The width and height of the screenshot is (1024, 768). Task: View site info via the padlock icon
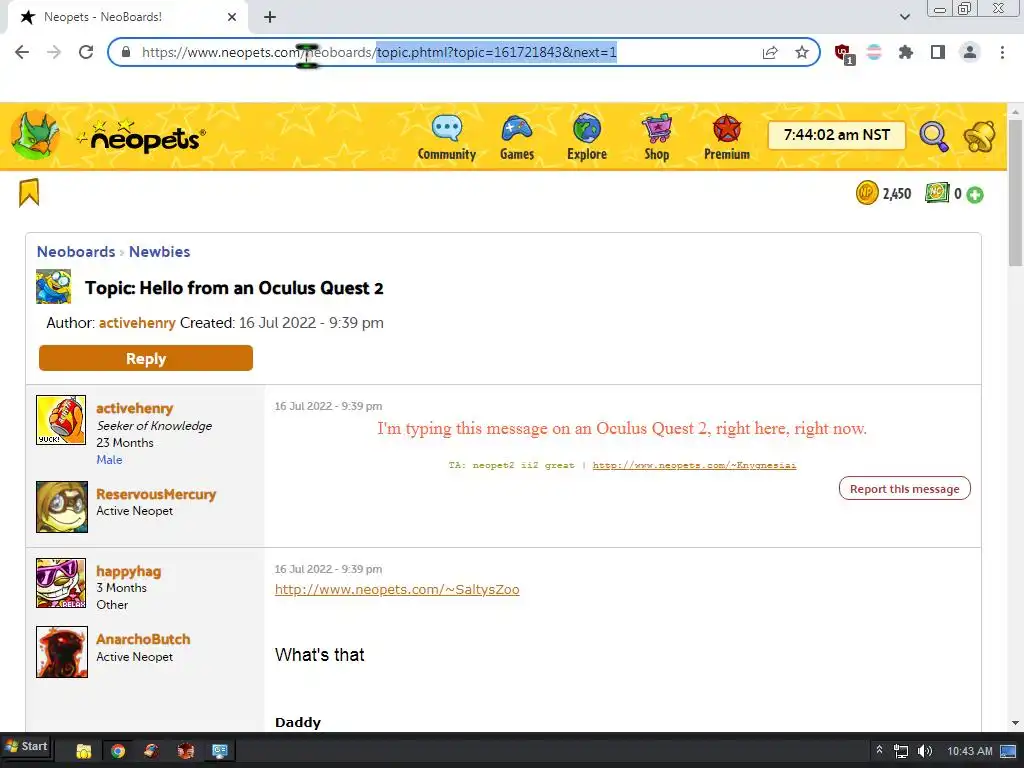[x=126, y=52]
